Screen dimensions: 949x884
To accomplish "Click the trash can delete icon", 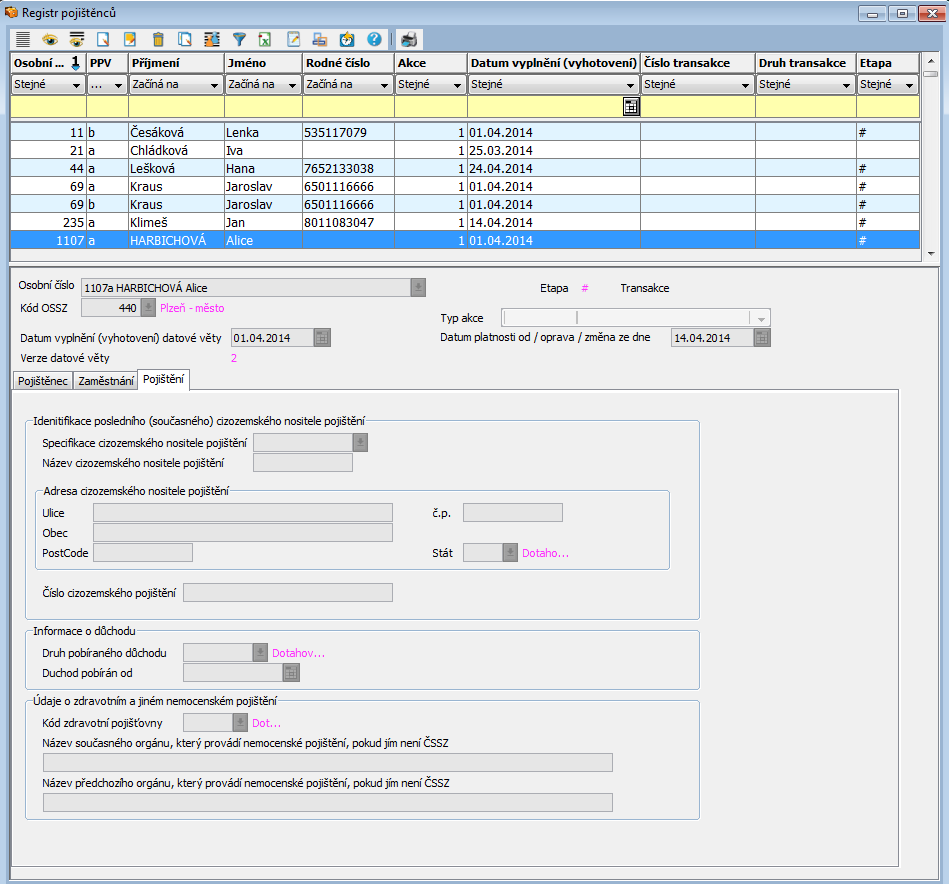I will pos(158,40).
